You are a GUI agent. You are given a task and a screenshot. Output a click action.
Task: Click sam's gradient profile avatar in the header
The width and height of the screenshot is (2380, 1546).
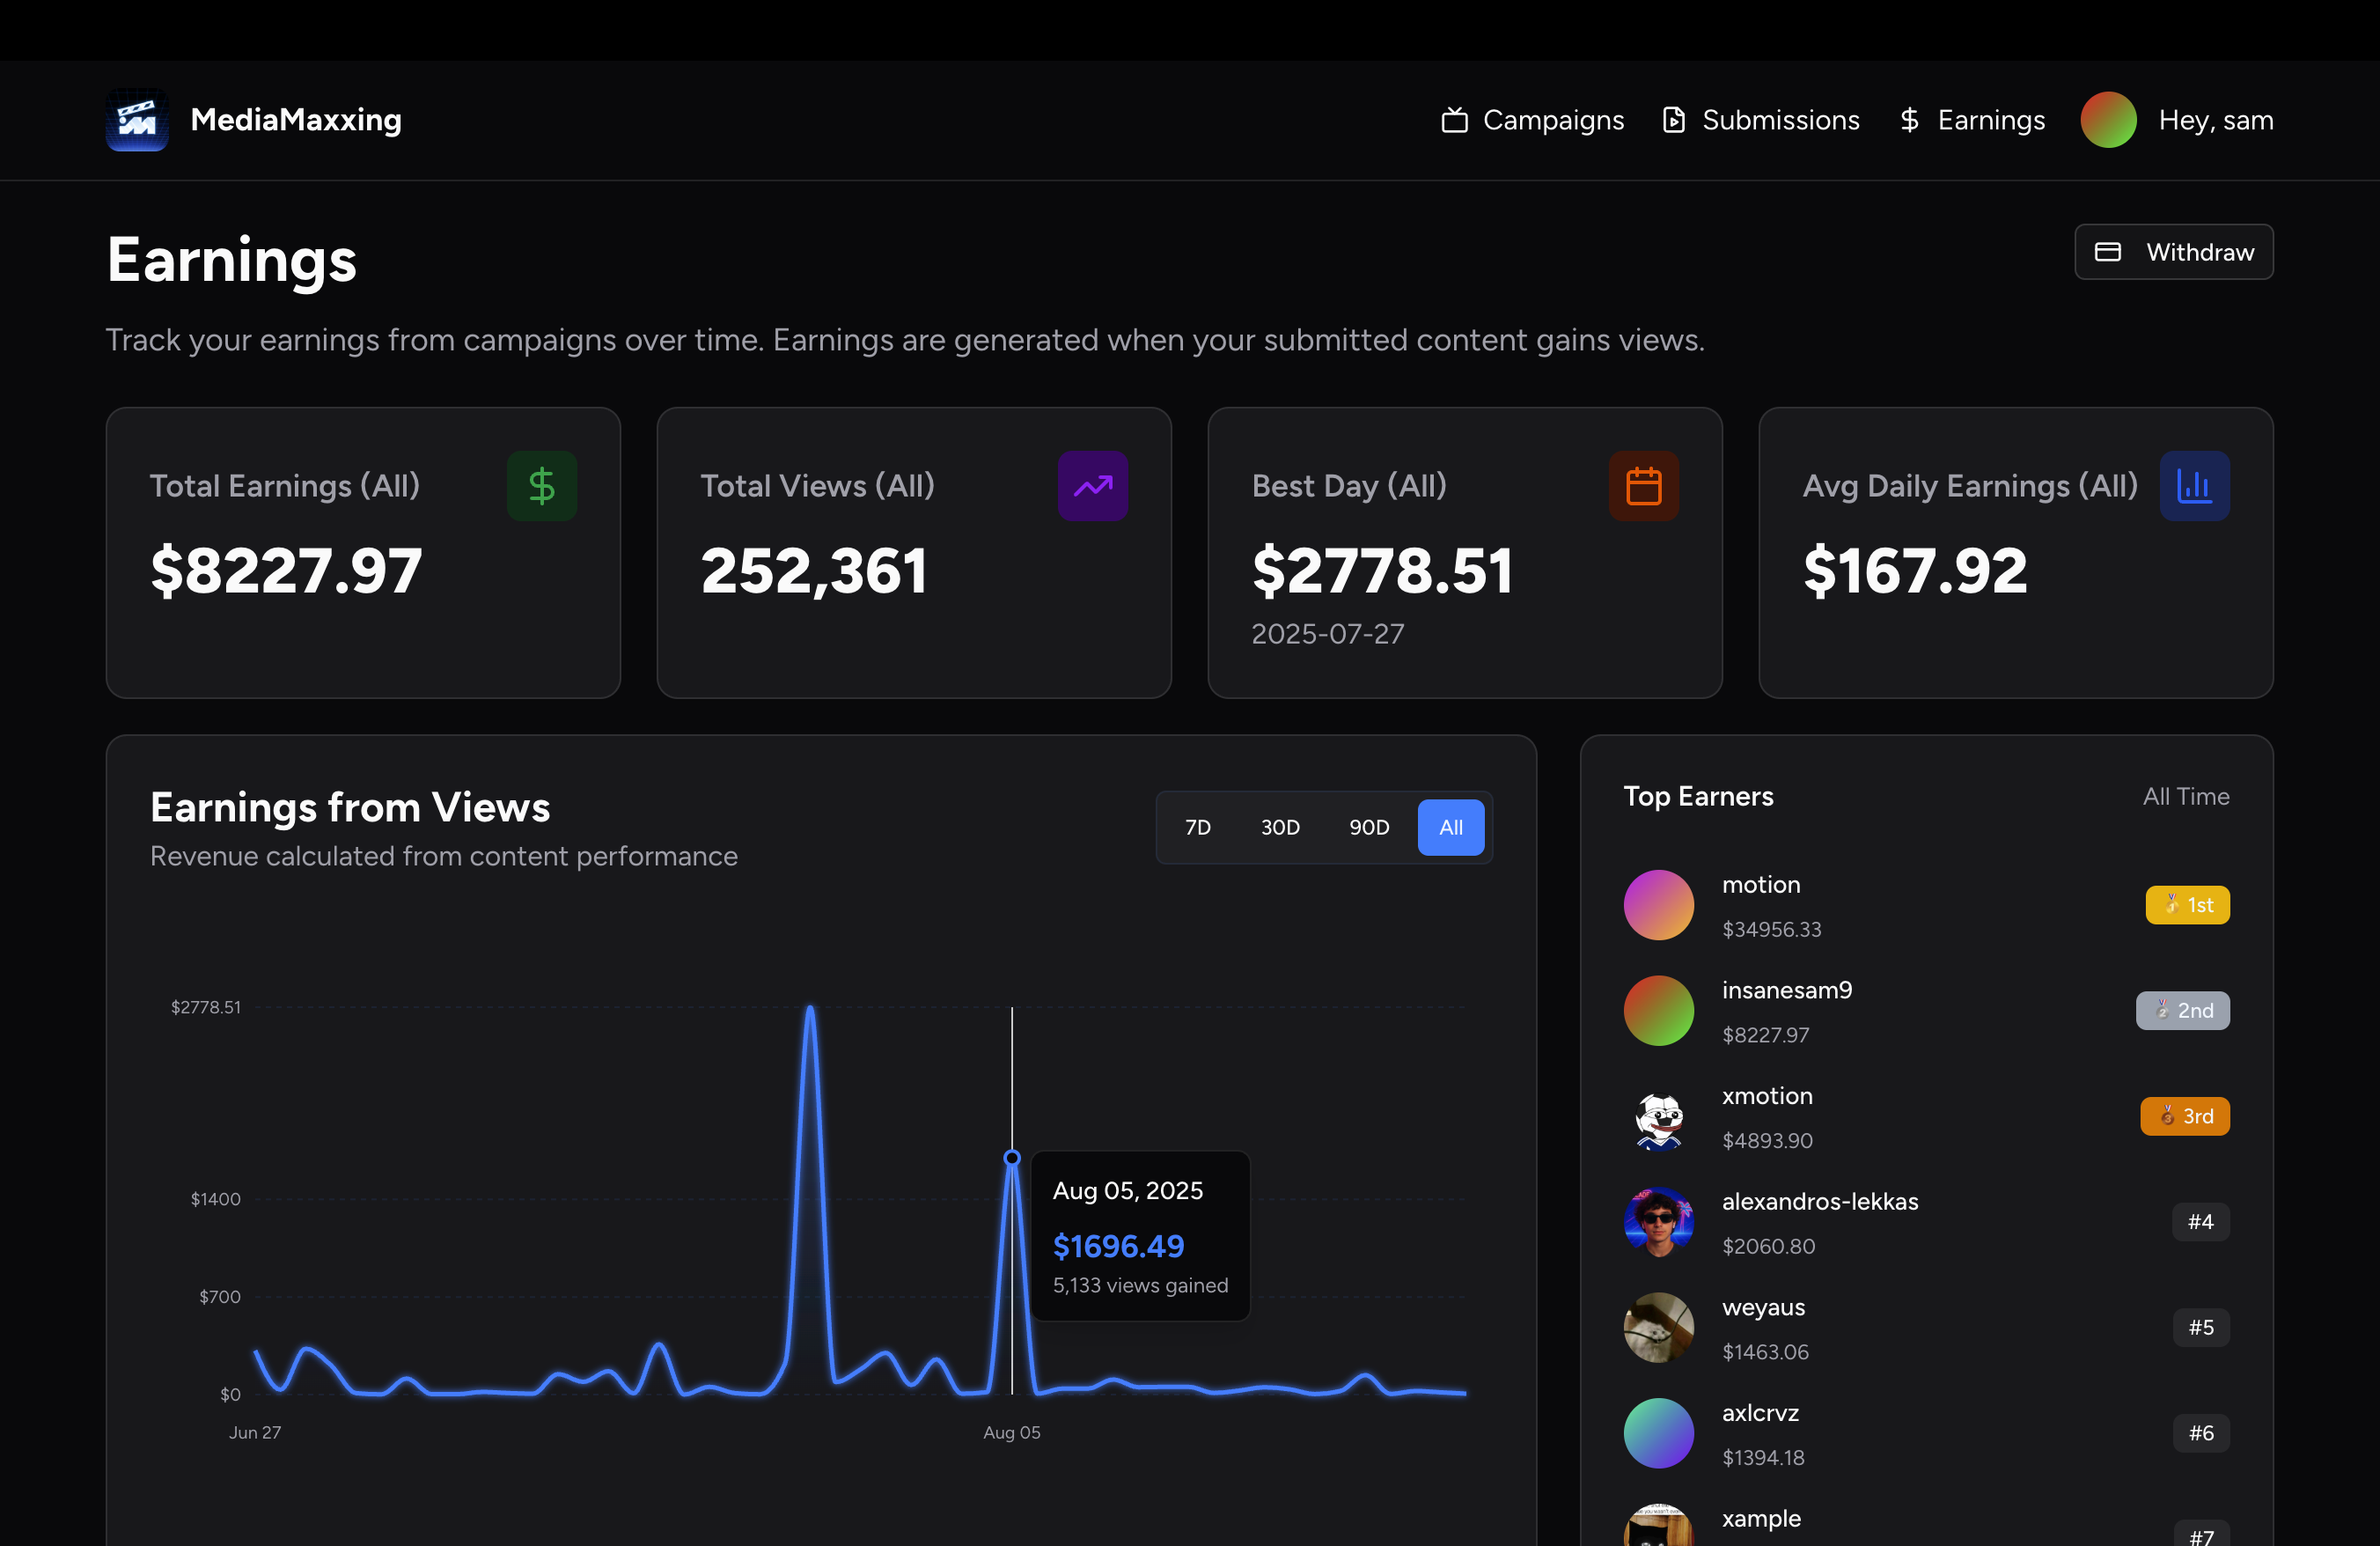coord(2108,120)
